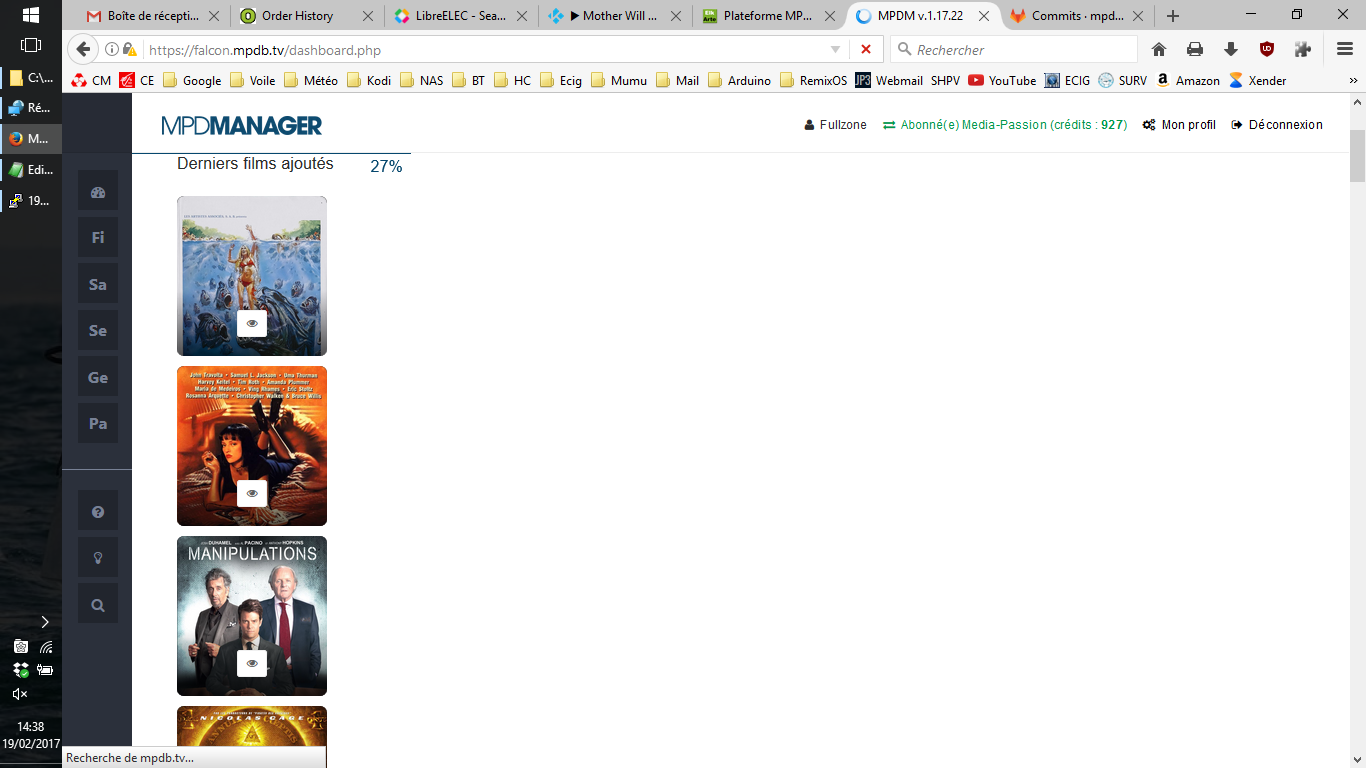
Task: Open the YouTube bookmark
Action: (1002, 81)
